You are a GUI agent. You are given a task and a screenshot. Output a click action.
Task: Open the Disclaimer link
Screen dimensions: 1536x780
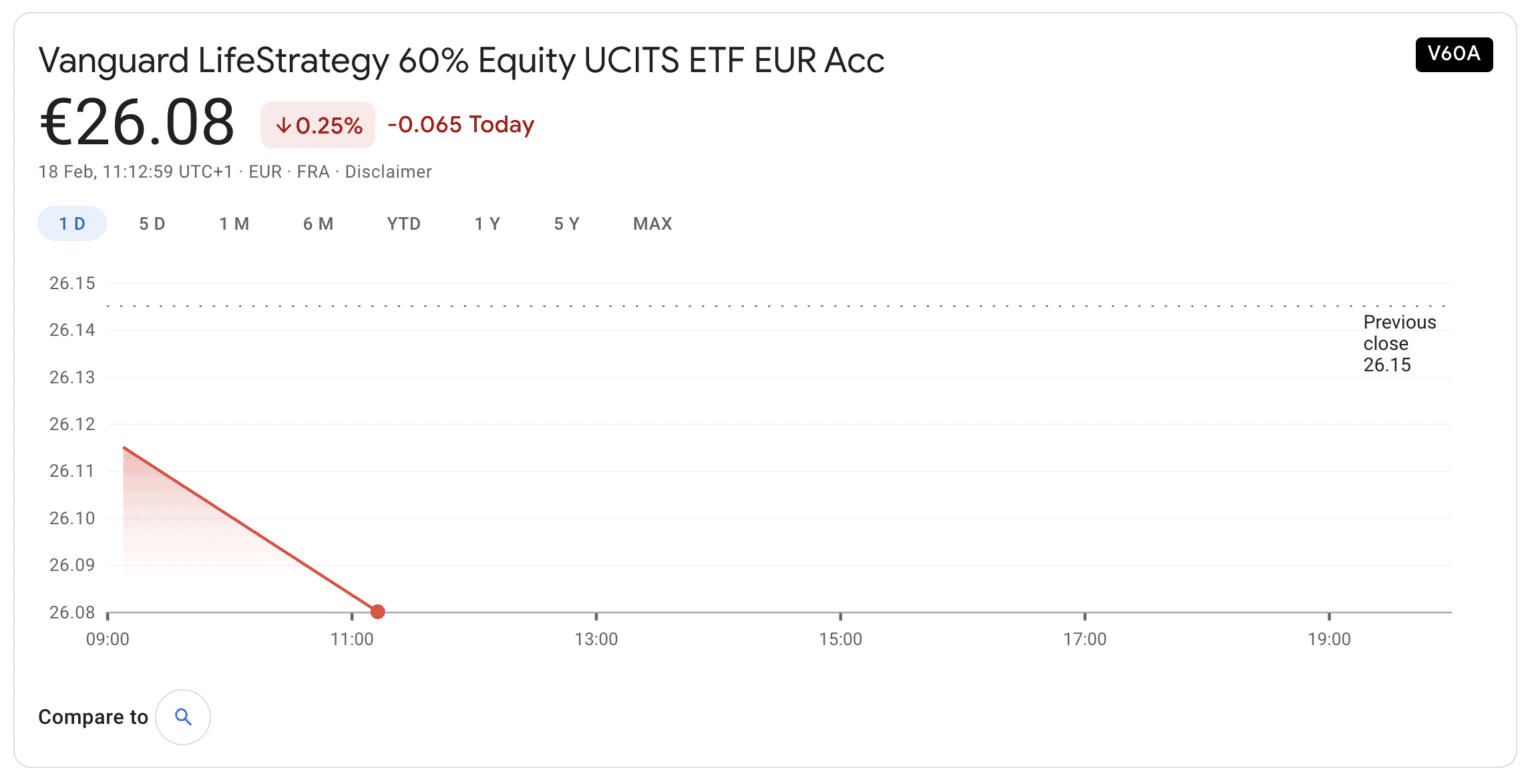tap(388, 171)
